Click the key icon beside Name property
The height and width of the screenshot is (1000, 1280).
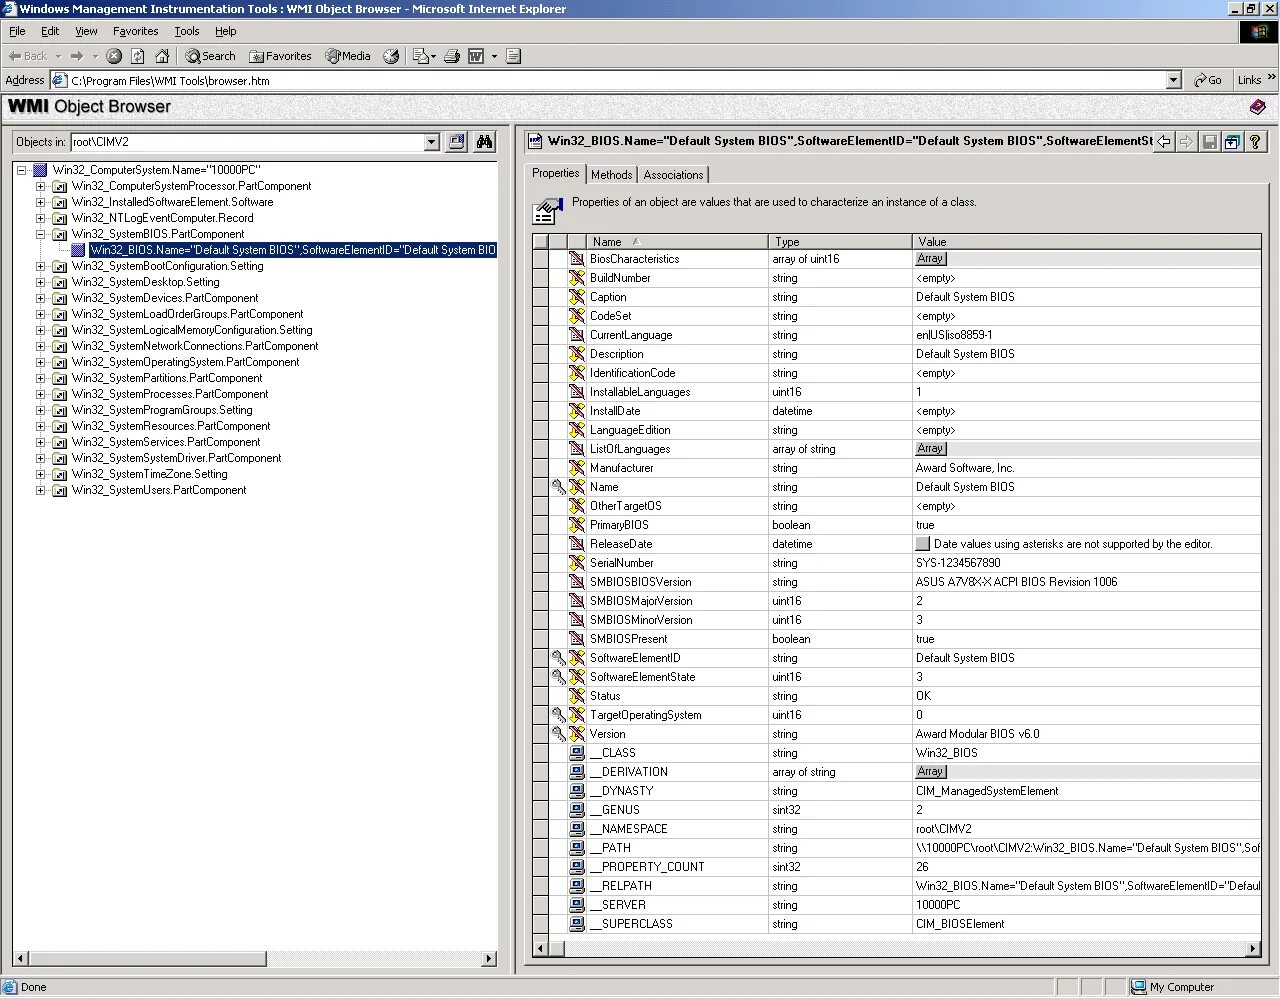[x=558, y=487]
